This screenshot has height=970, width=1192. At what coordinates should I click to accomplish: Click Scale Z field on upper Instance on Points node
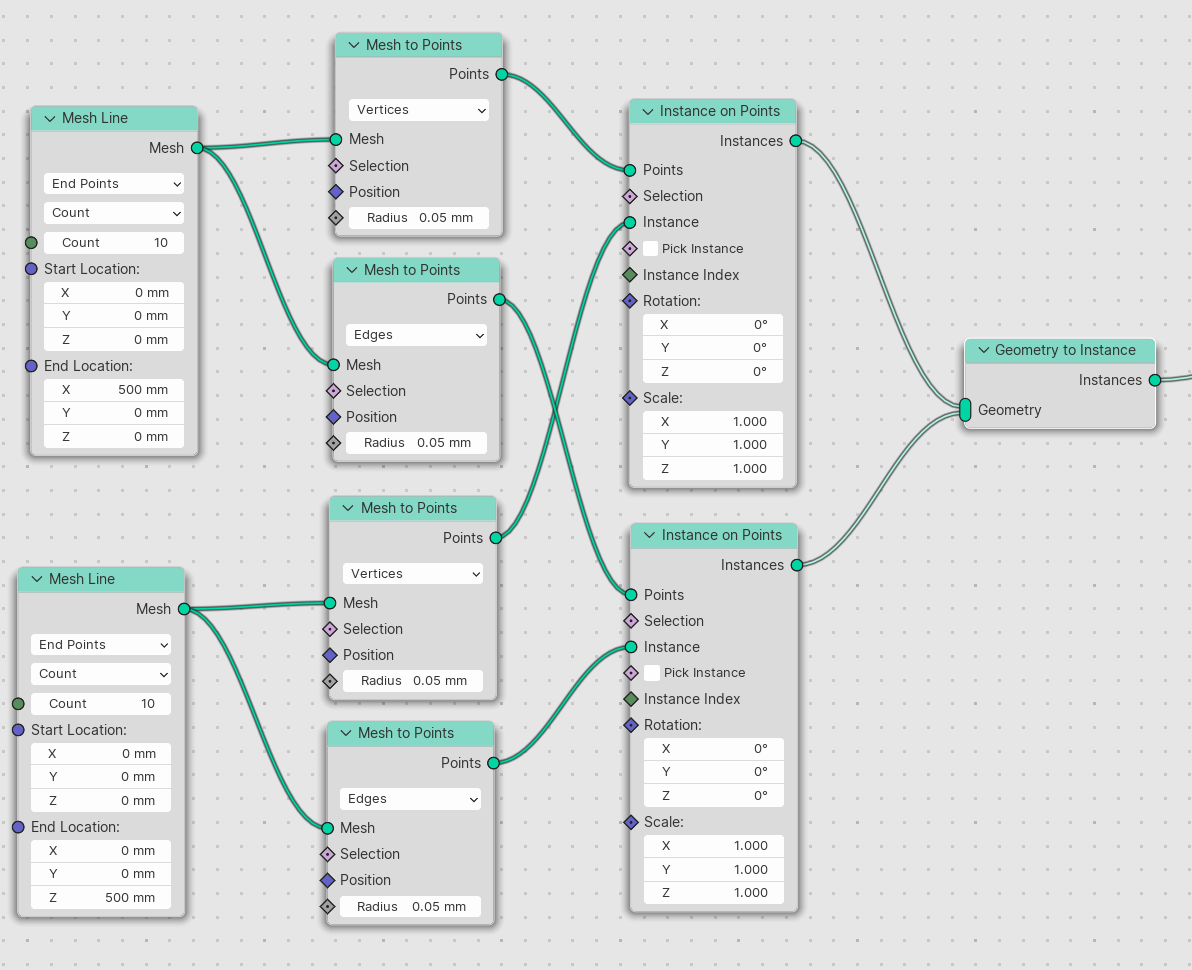[713, 469]
